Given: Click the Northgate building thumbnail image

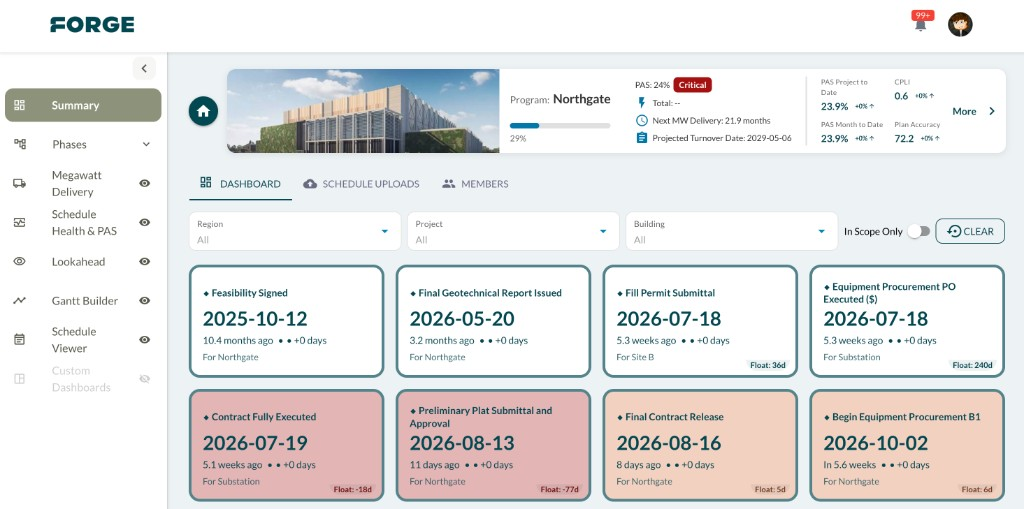Looking at the screenshot, I should 363,111.
